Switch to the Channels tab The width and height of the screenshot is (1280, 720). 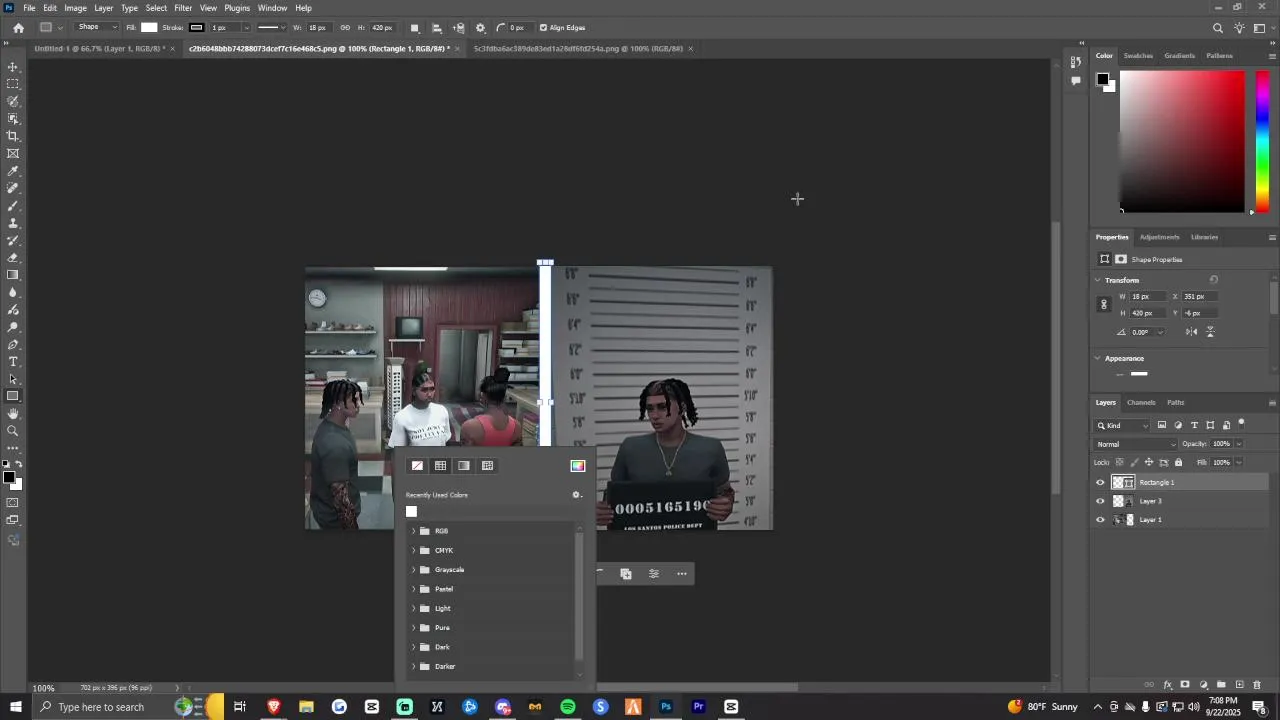[x=1141, y=403]
